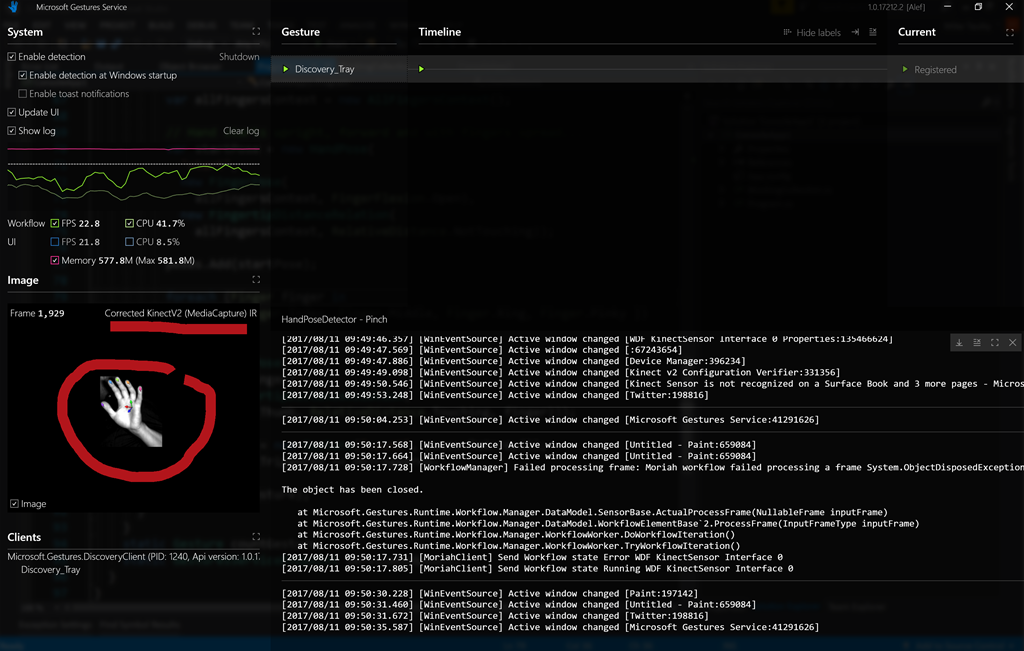Enable toast notifications checkbox
Viewport: 1024px width, 651px height.
point(23,93)
